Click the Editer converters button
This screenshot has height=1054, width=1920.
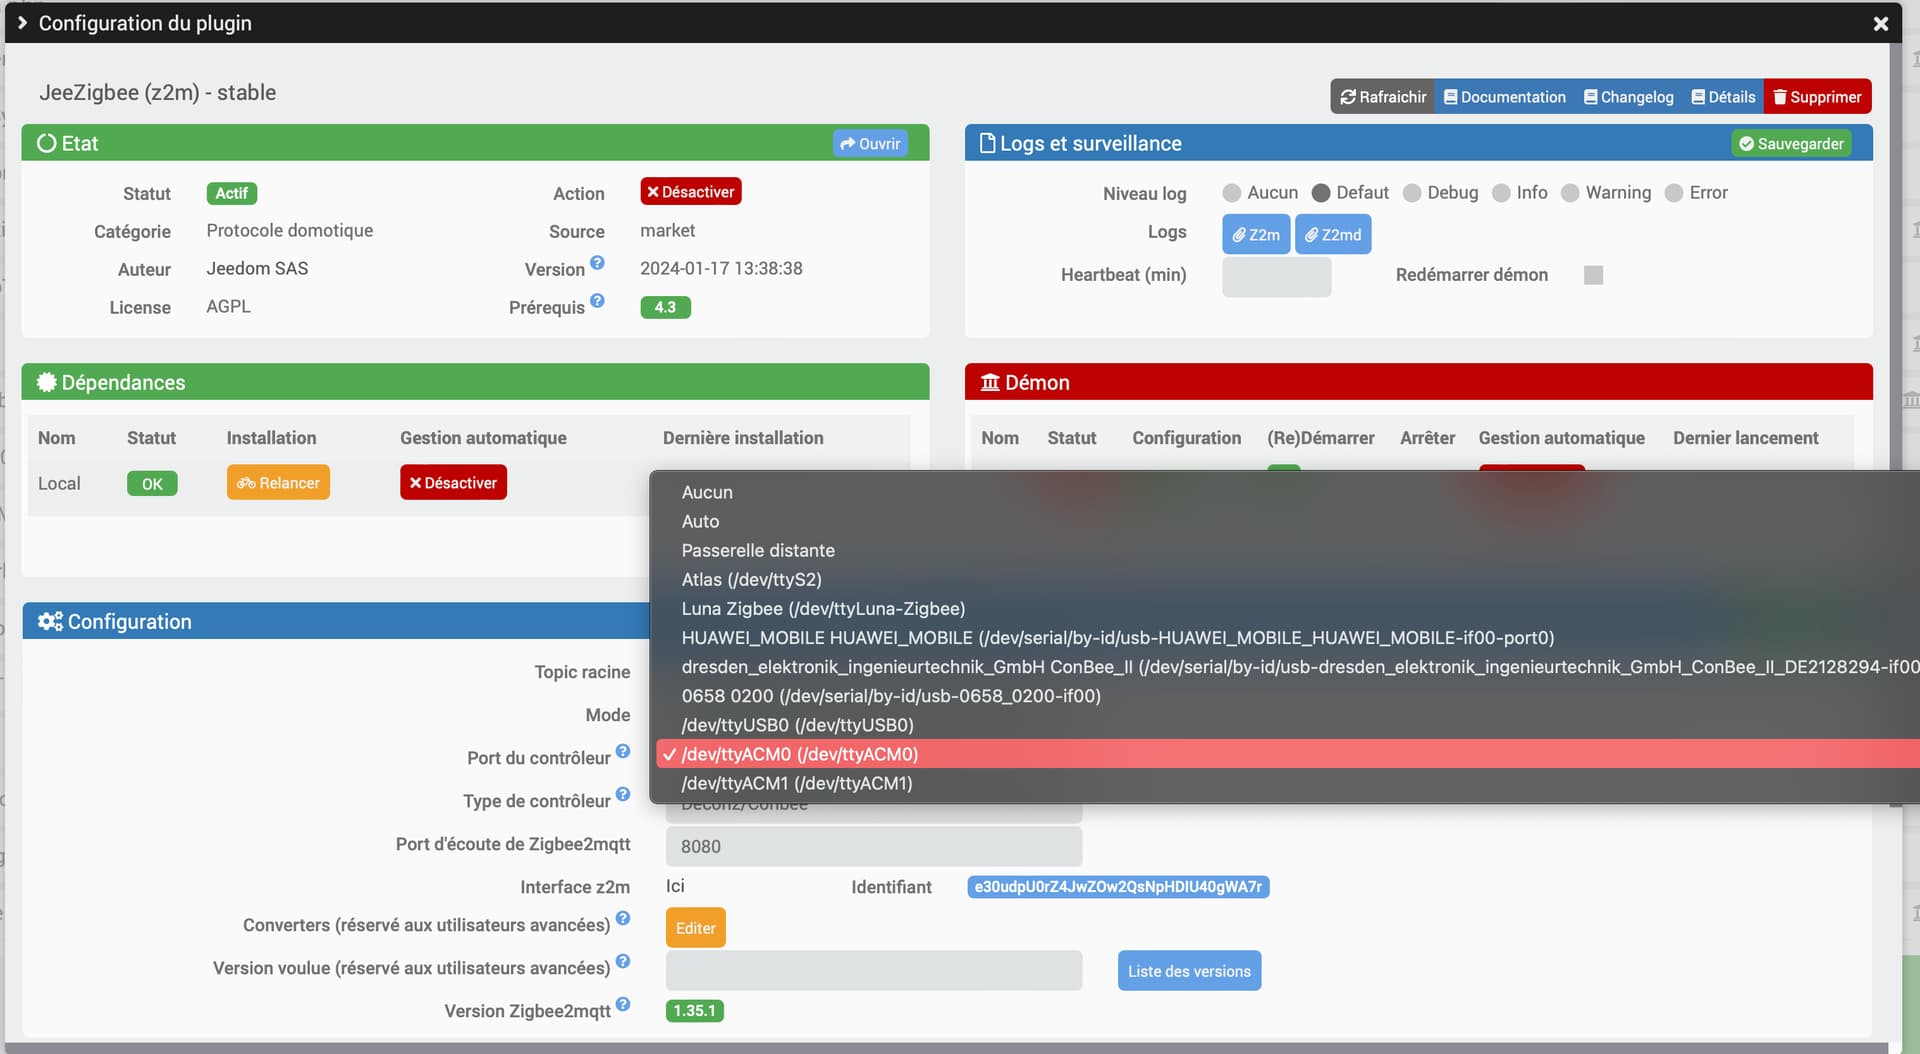pyautogui.click(x=696, y=928)
